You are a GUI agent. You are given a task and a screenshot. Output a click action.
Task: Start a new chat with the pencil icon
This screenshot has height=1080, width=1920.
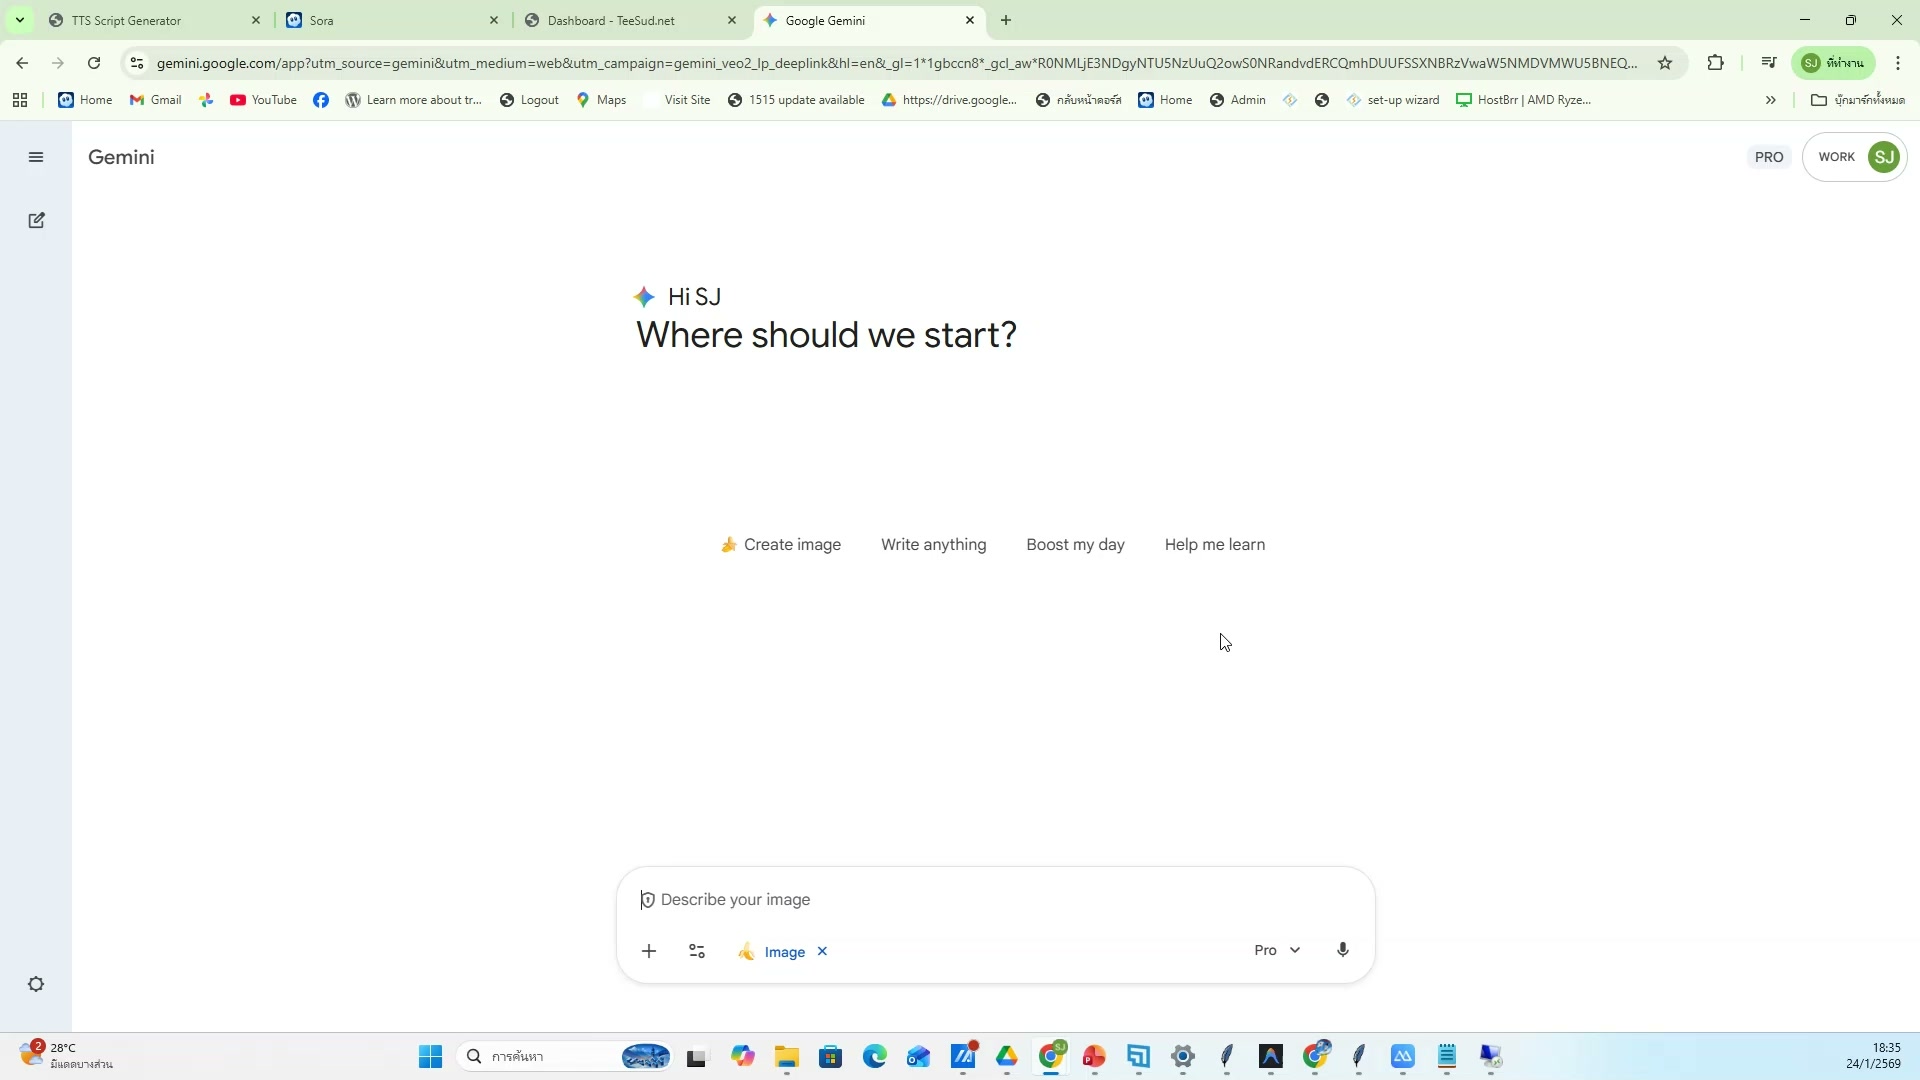coord(36,219)
